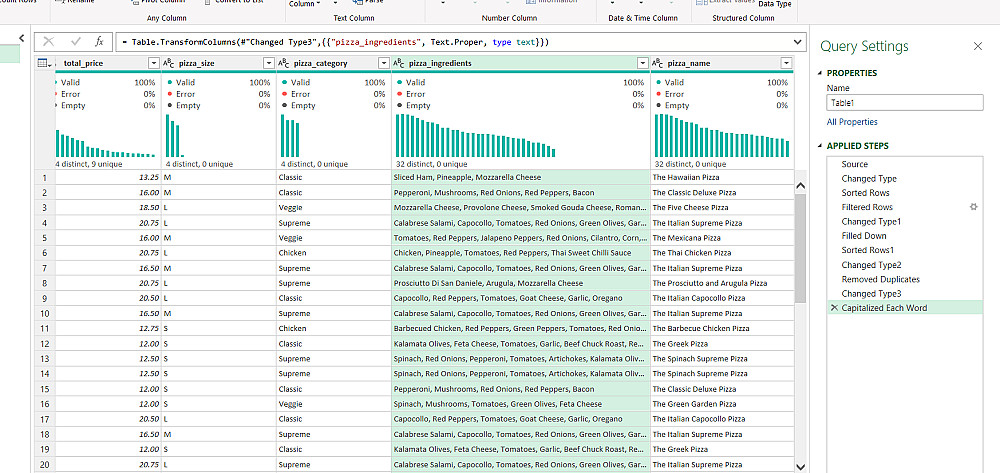Screen dimensions: 1000x473
Task: Collapse the APPLIED STEPS section
Action: [821, 146]
